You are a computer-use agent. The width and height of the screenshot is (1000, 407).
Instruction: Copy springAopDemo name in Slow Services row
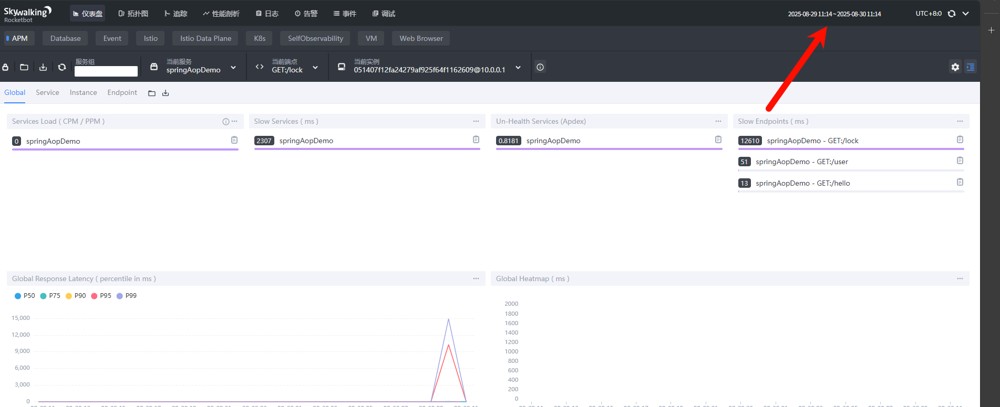pyautogui.click(x=476, y=140)
